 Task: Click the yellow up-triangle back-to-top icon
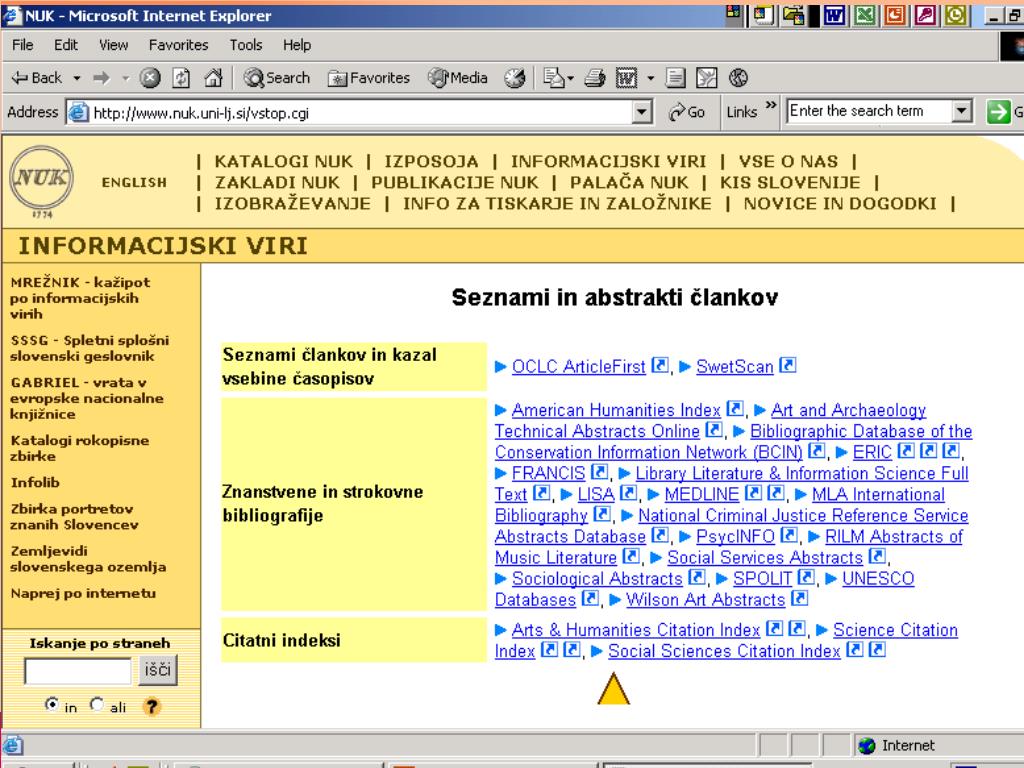[x=613, y=689]
